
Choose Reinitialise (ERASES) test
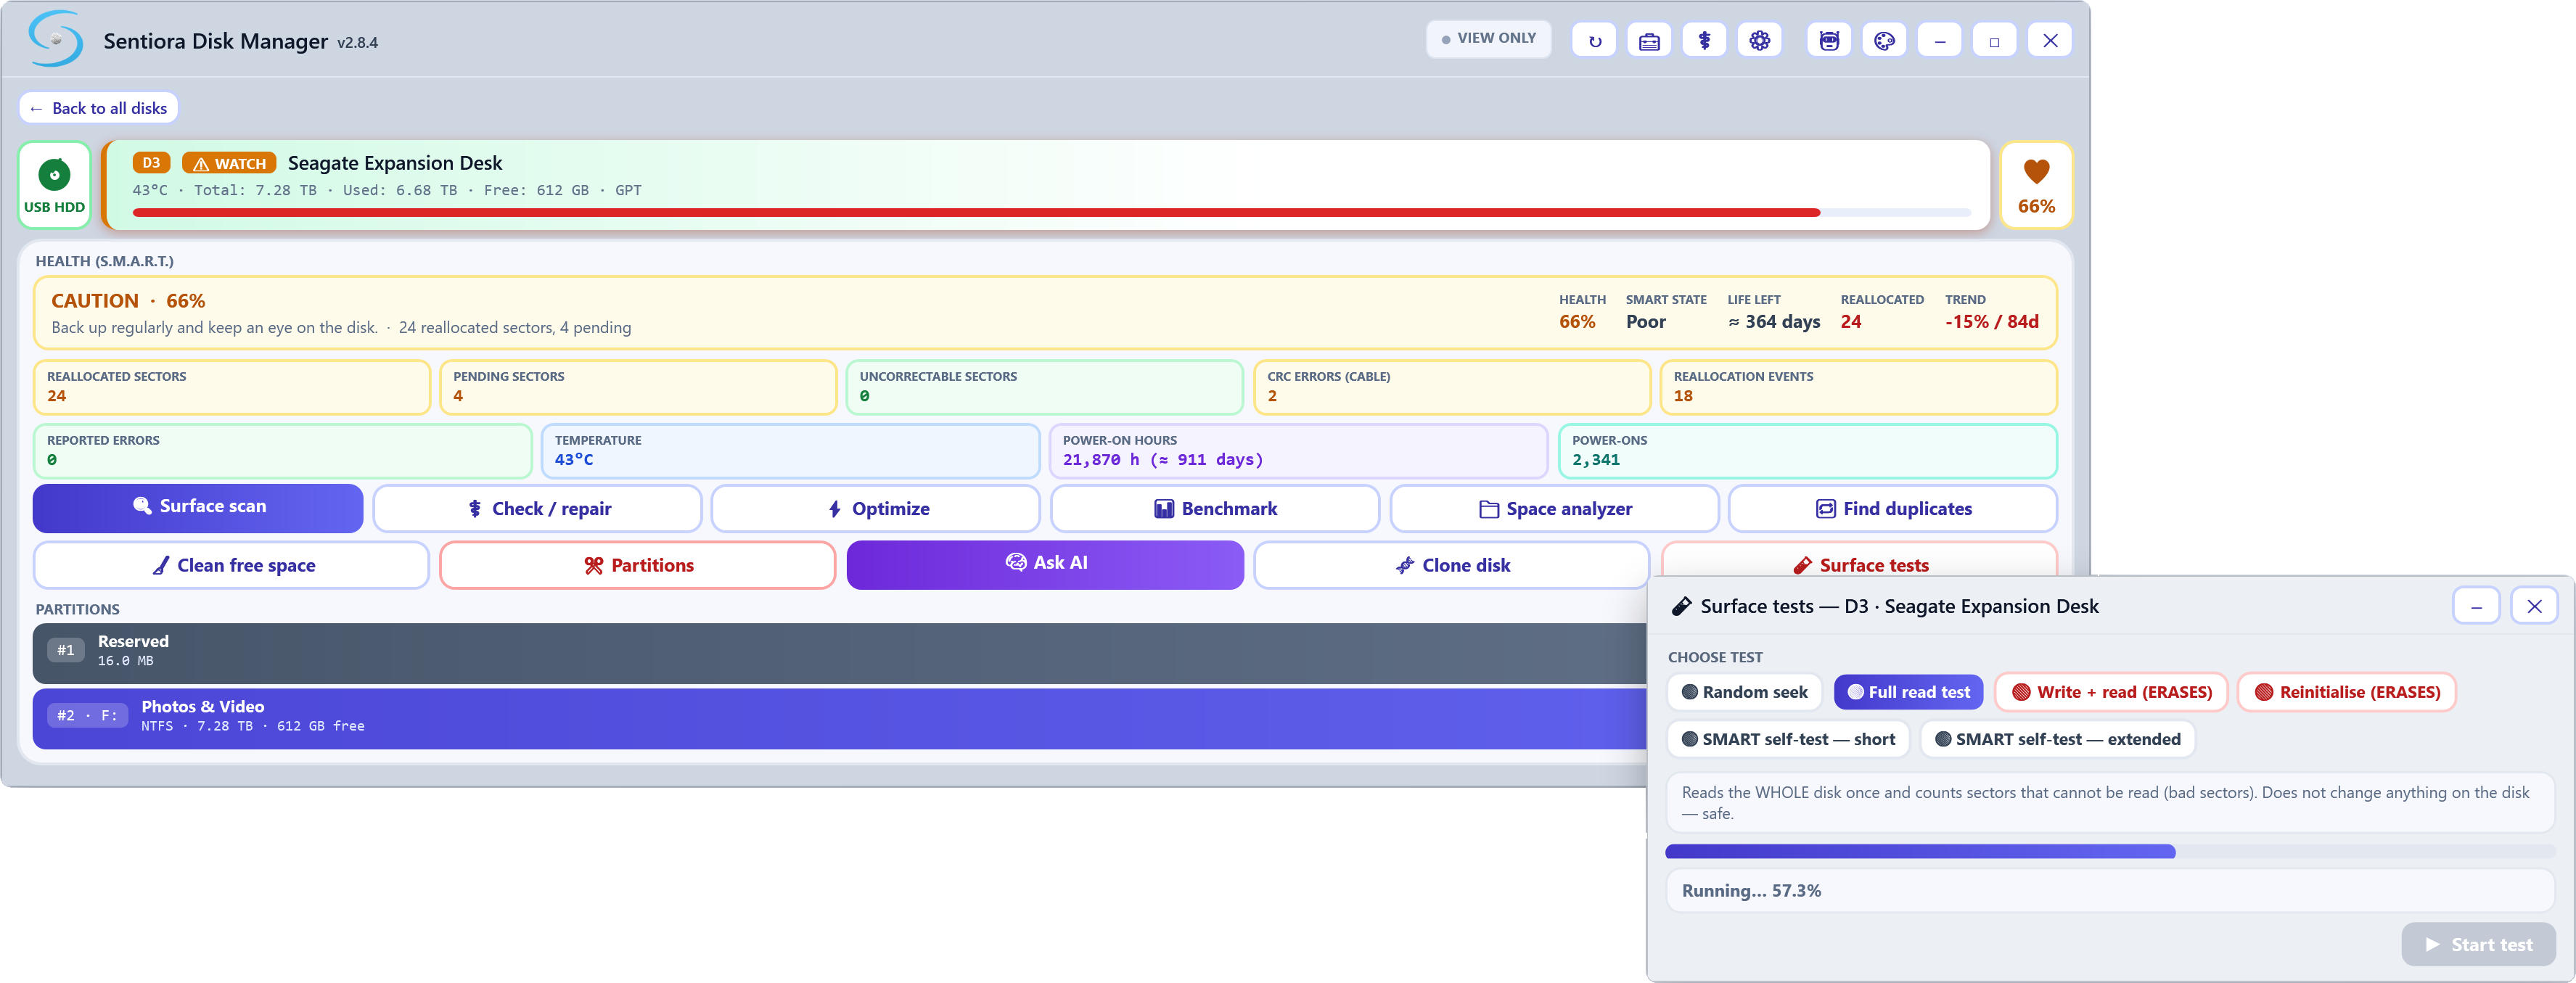tap(2346, 692)
